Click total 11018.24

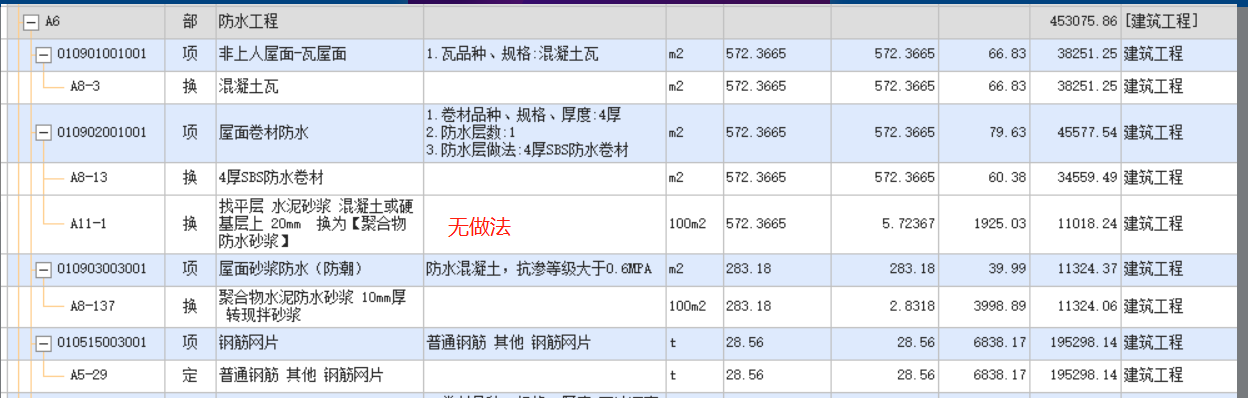[1084, 223]
